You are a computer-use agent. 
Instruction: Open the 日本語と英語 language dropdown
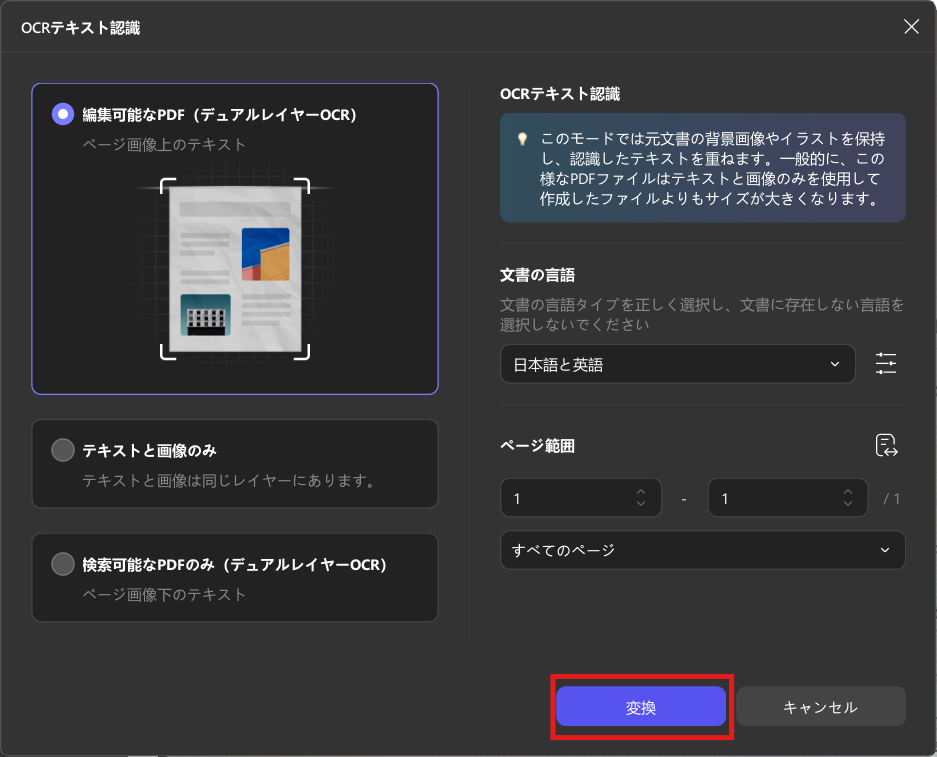(x=677, y=365)
